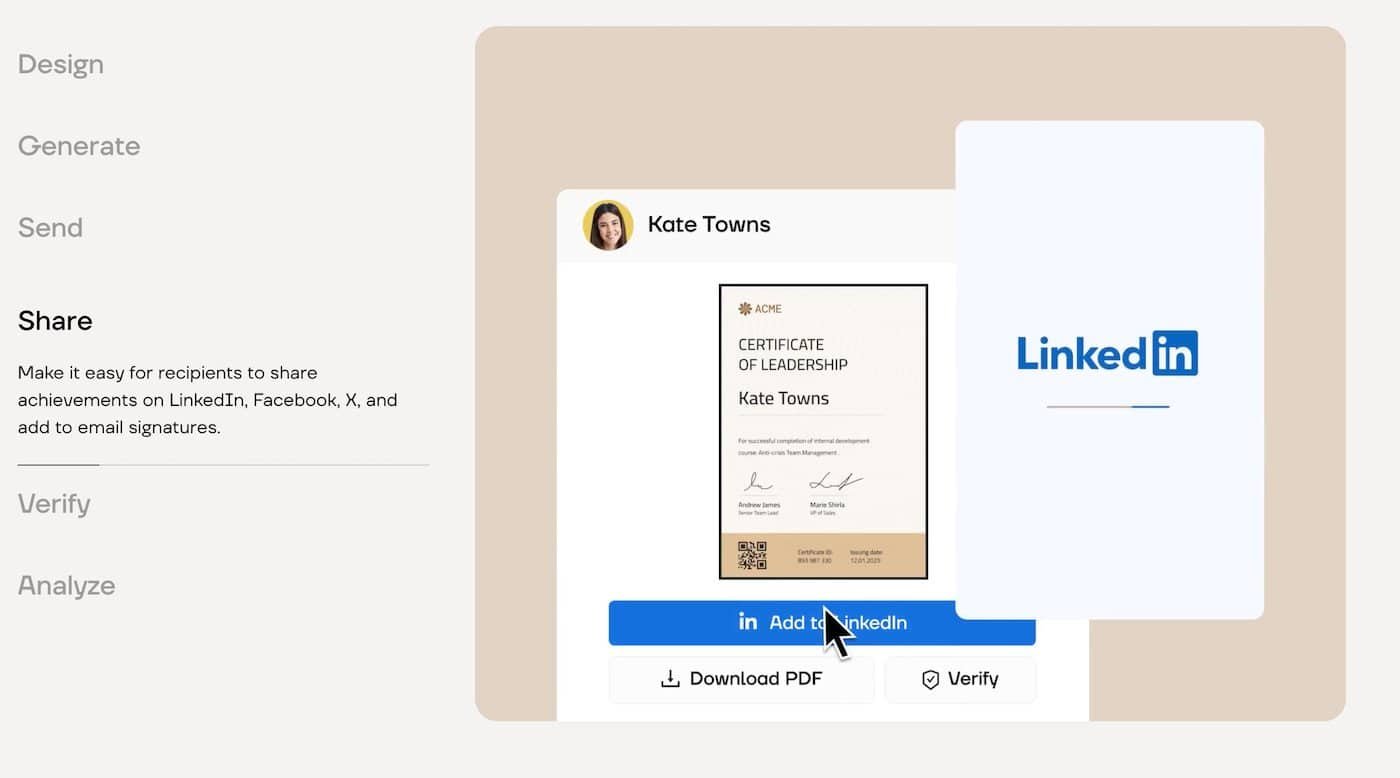
Task: Open the Verify section in the sidebar
Action: click(x=54, y=503)
